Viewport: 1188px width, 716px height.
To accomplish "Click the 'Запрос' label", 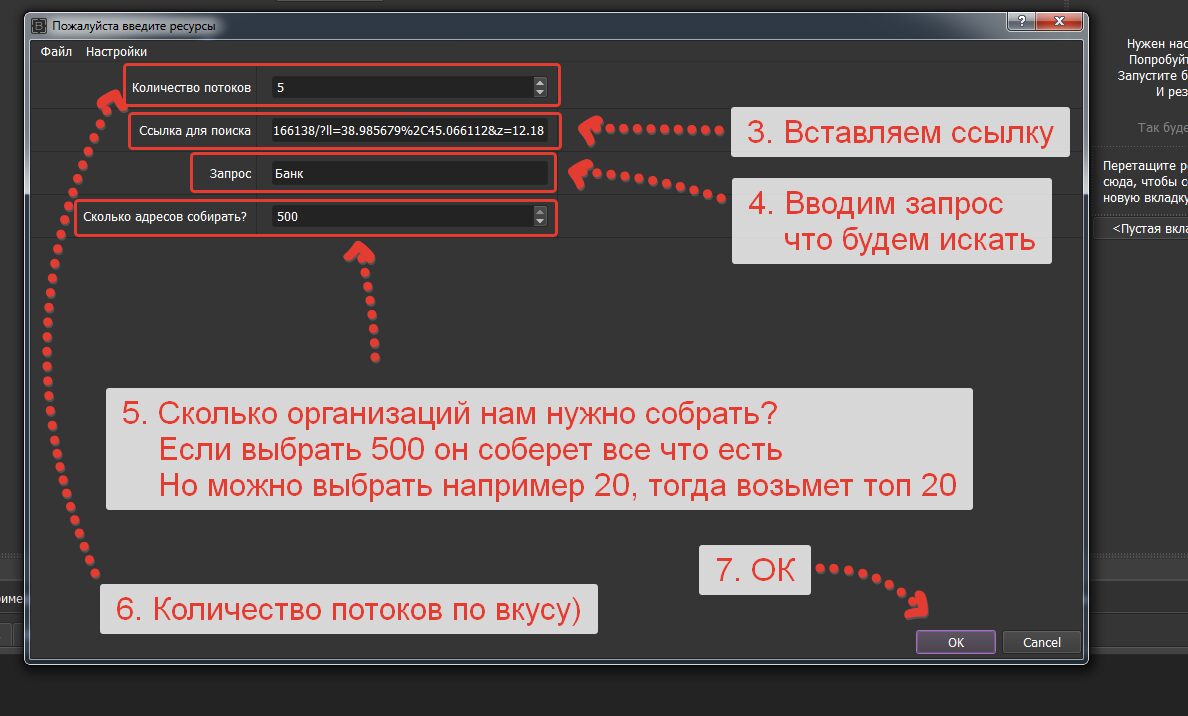I will click(229, 174).
